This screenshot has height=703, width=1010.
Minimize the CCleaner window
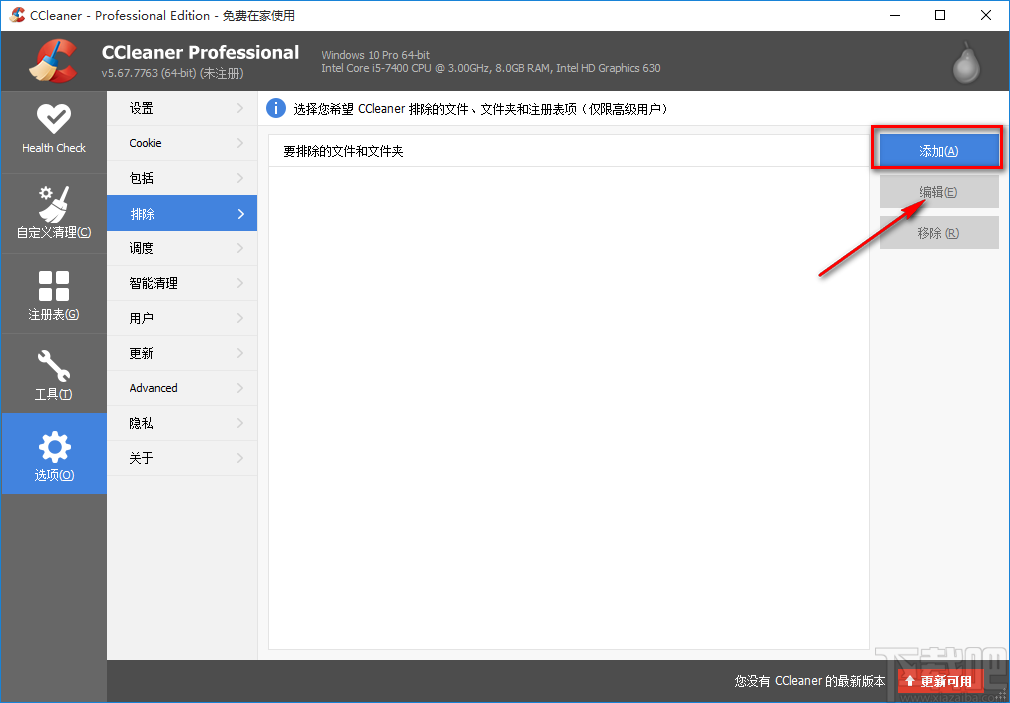pos(893,15)
